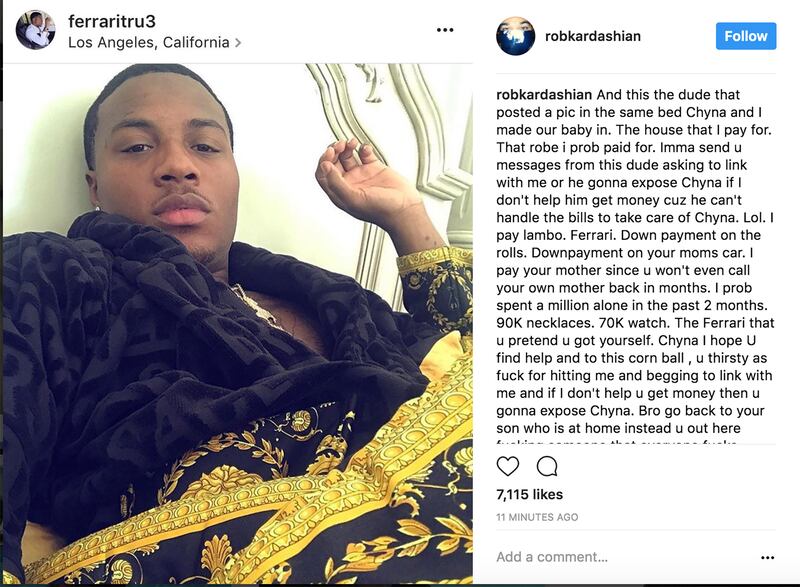Click the divider line under robkardashian header
800x587 pixels.
coord(636,73)
